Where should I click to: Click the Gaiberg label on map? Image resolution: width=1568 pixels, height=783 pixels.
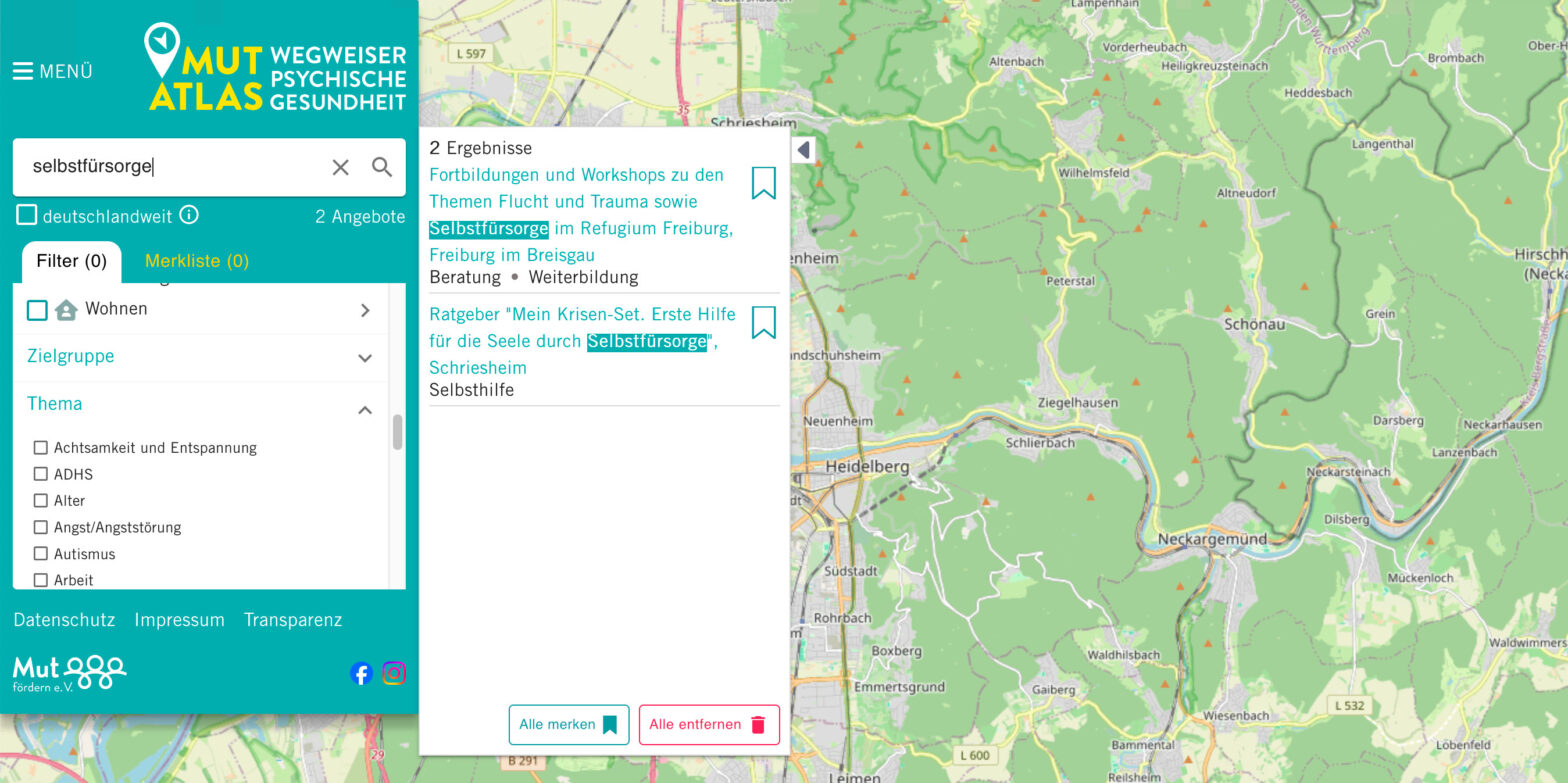1052,690
